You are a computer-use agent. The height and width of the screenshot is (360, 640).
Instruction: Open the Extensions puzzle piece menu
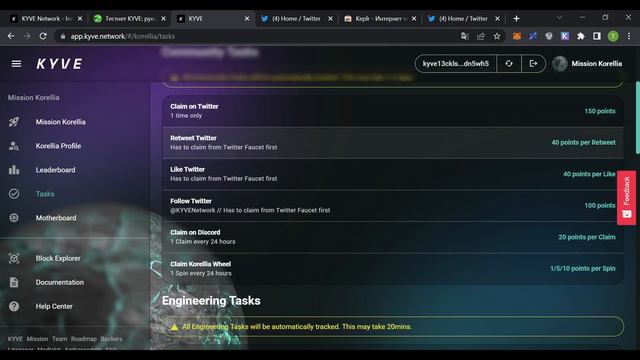(x=581, y=36)
